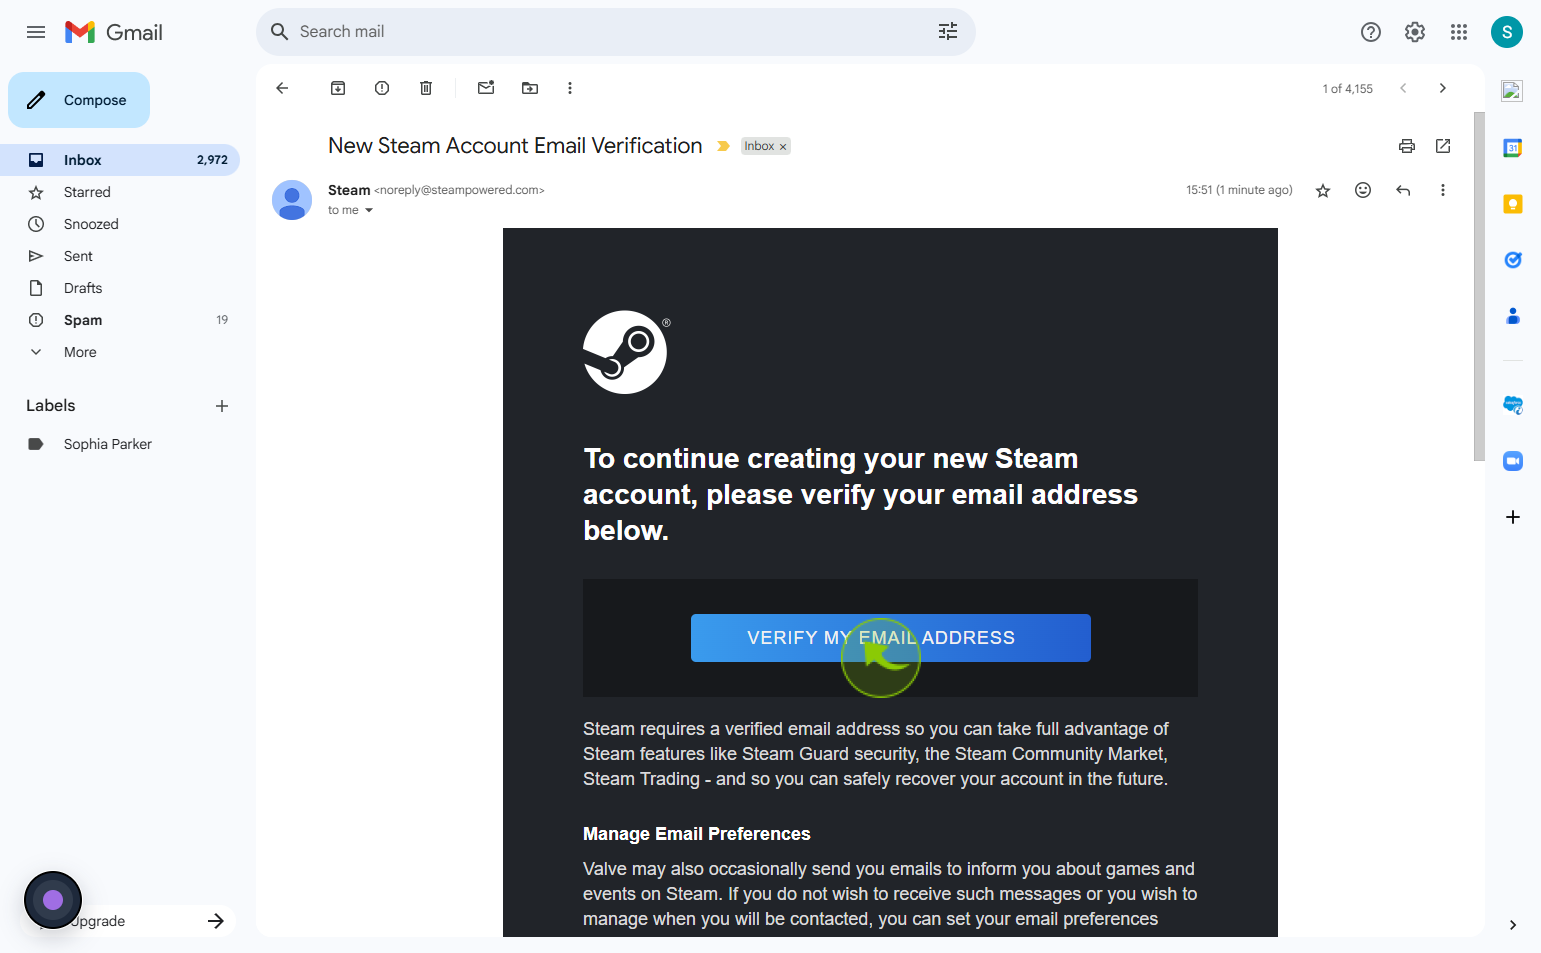Remove the Inbox label chip

(783, 147)
